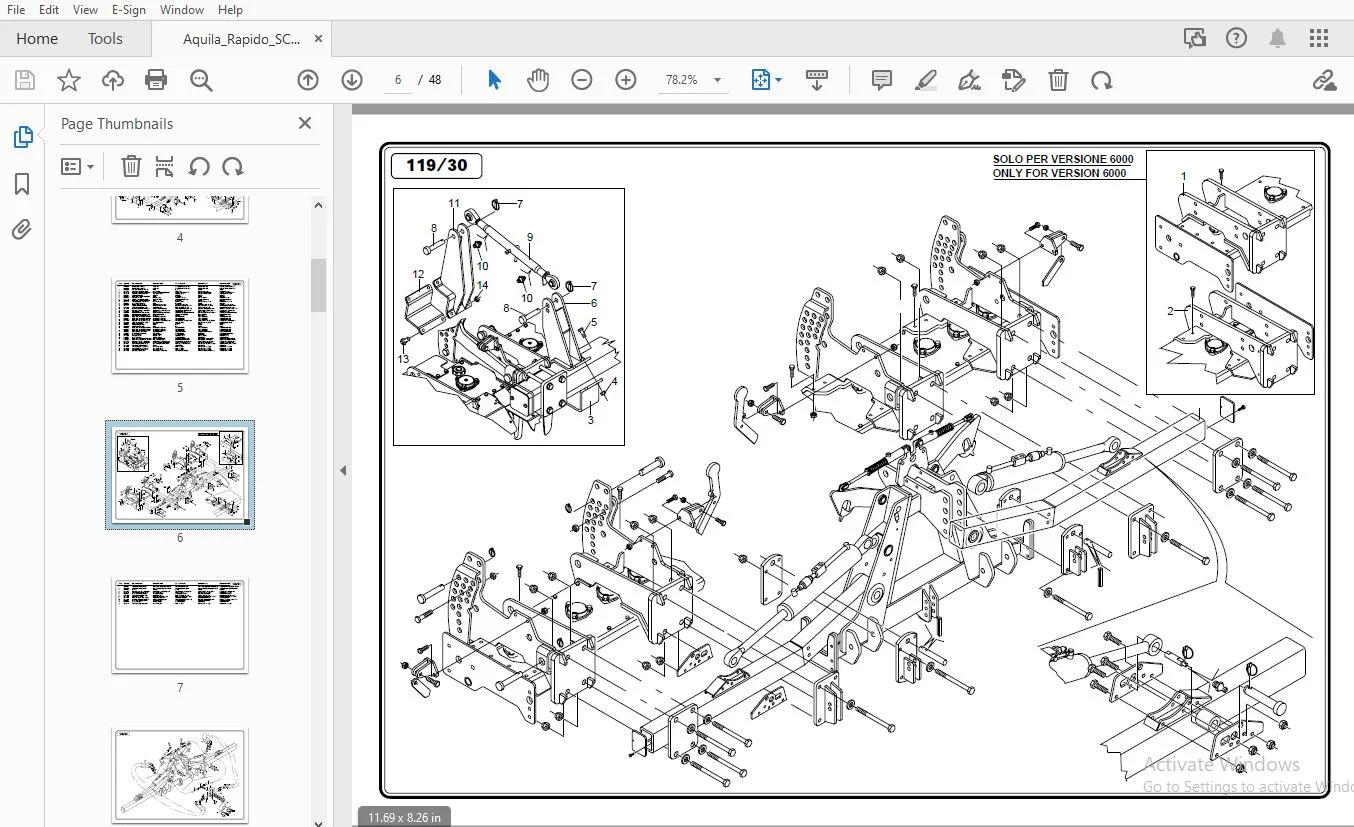The width and height of the screenshot is (1354, 827).
Task: Show the Page Thumbnails sidebar icon
Action: (22, 137)
